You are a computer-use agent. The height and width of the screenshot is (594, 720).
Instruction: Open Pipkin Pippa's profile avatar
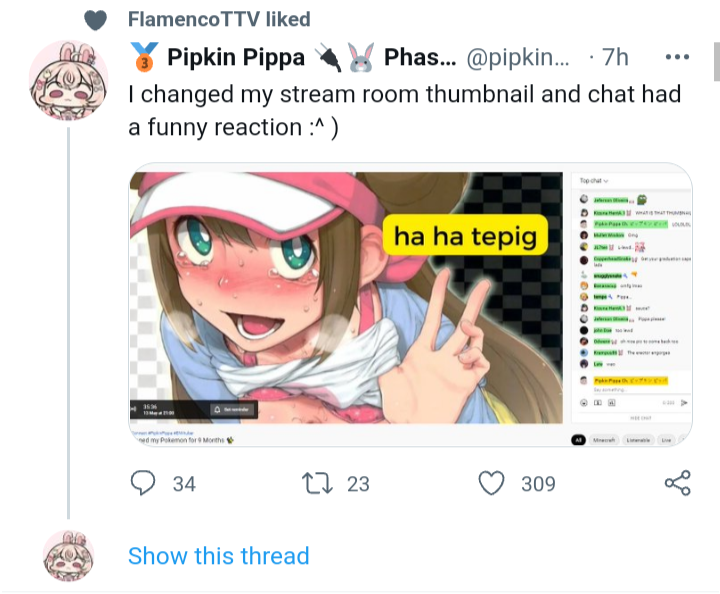68,81
